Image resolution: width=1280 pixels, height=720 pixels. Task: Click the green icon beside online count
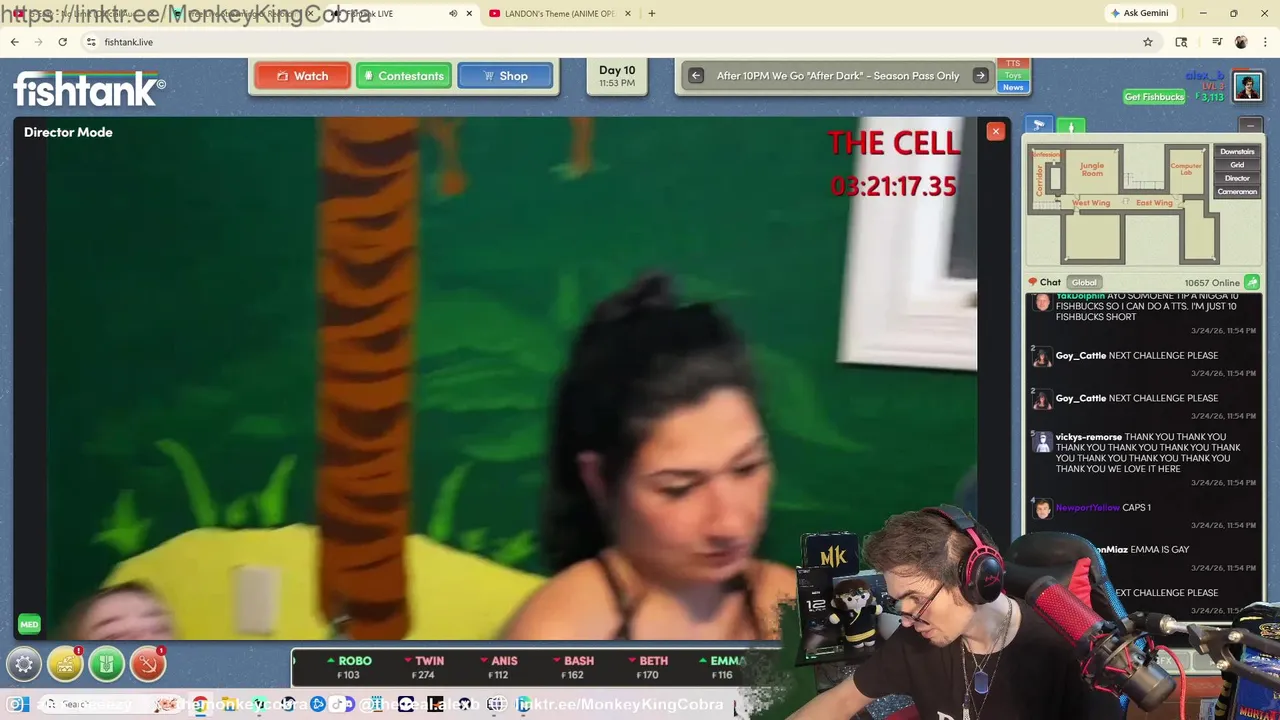(1251, 283)
